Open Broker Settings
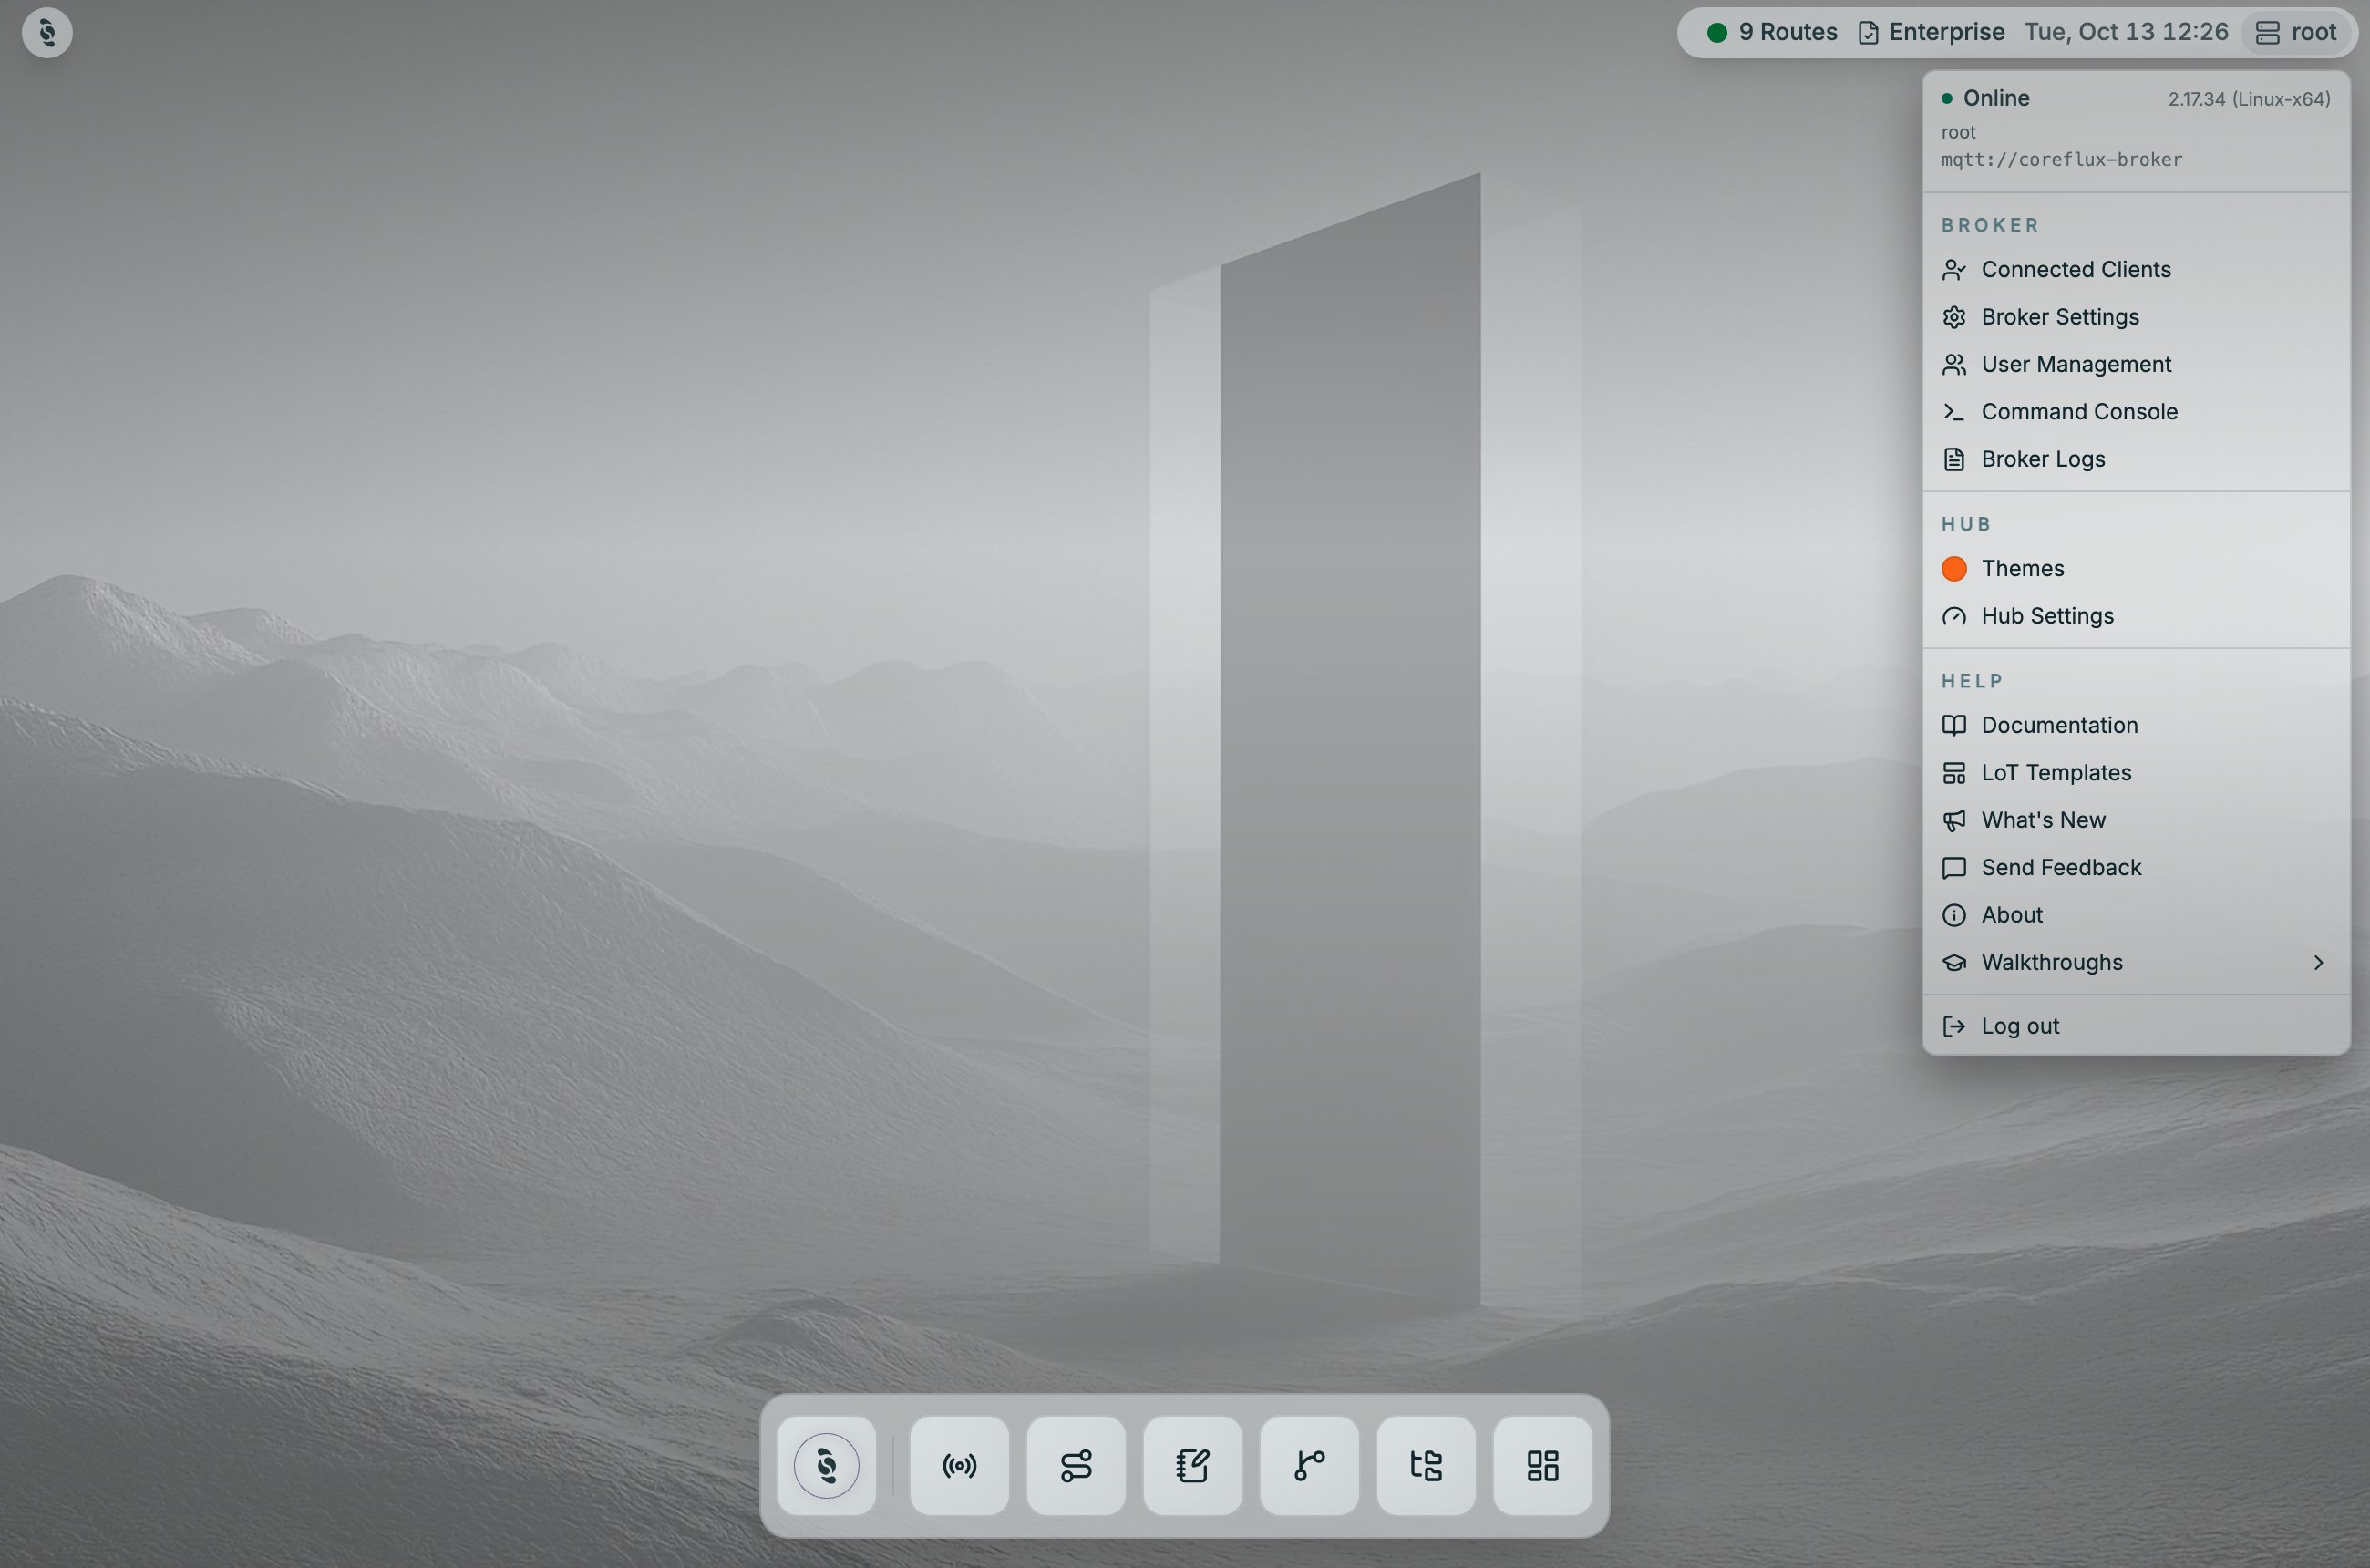Image resolution: width=2370 pixels, height=1568 pixels. (x=2136, y=317)
